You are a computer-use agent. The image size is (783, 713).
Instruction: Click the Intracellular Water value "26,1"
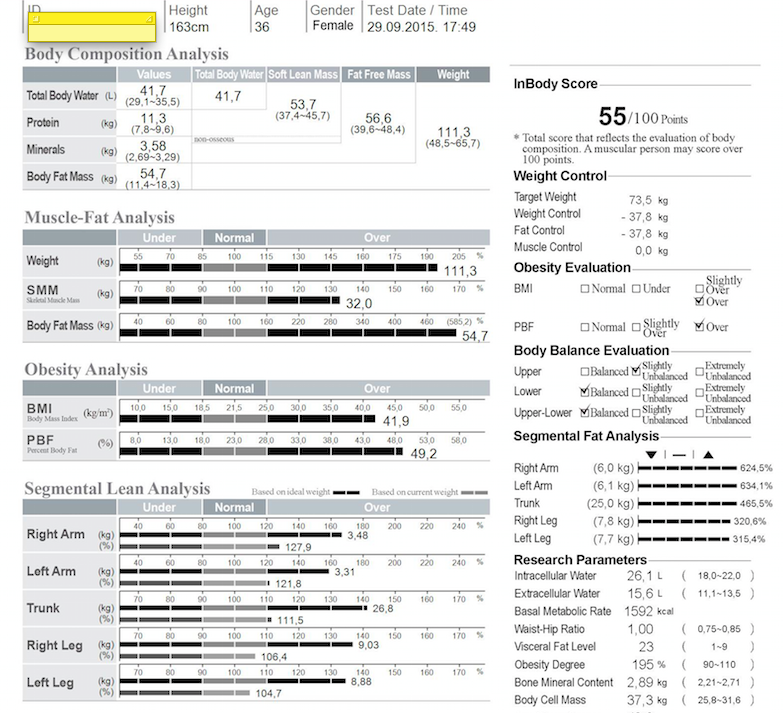click(x=640, y=576)
